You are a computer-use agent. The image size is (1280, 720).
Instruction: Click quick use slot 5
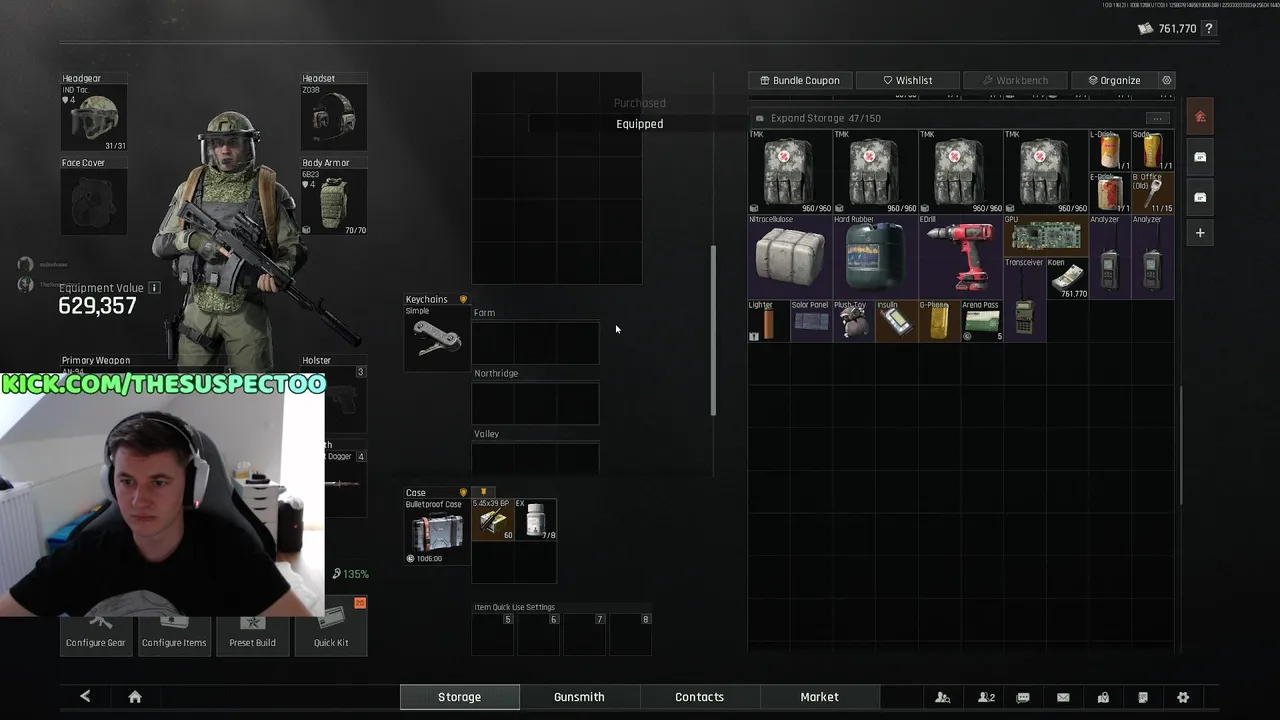[x=493, y=634]
